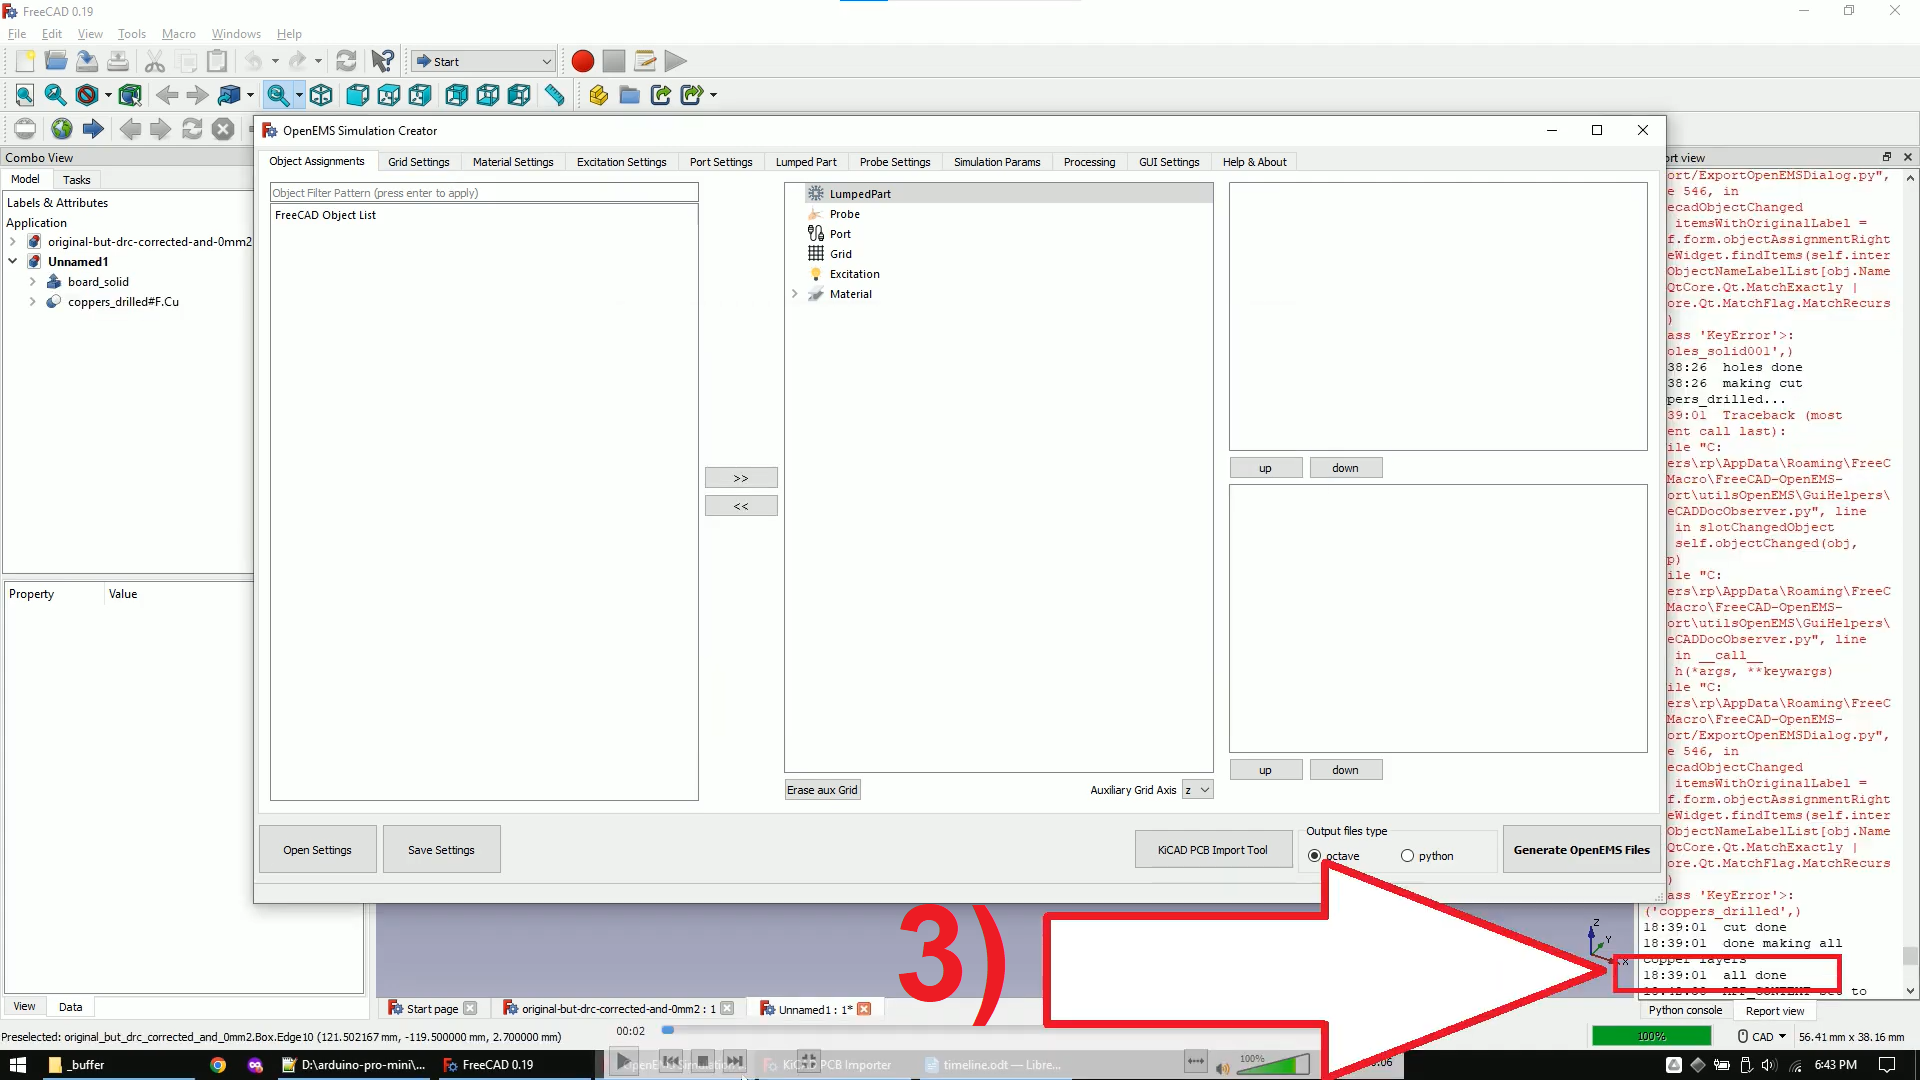Open the Windows notification center icon

(1887, 1065)
